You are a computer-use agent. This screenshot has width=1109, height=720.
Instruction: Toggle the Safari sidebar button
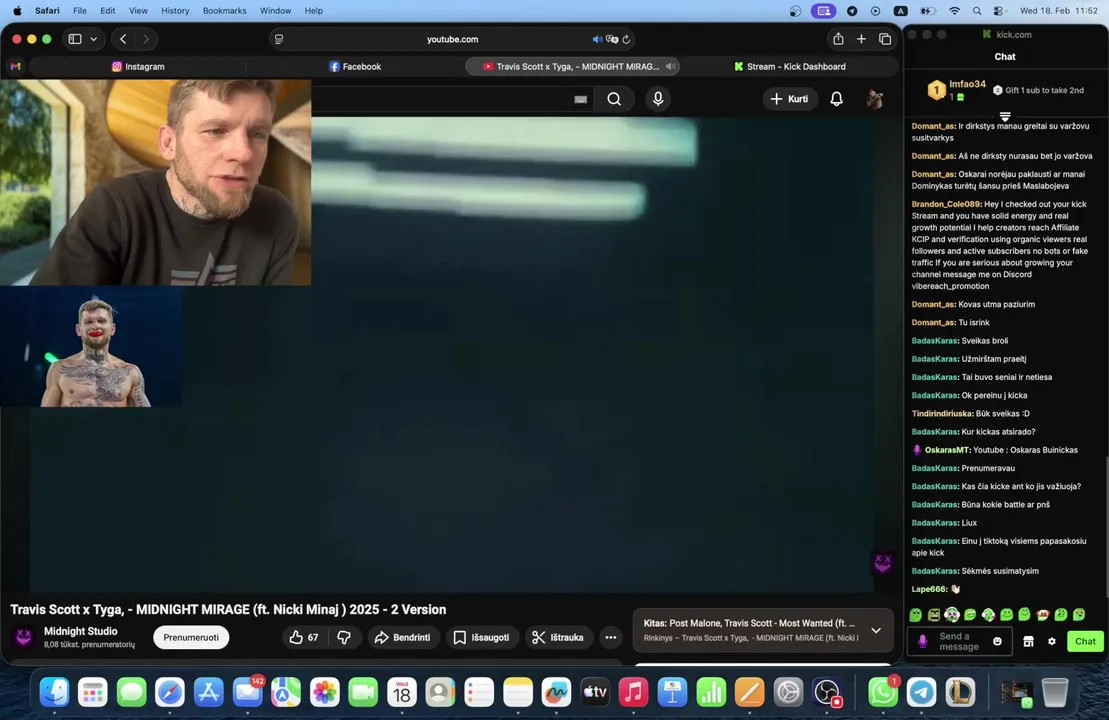[x=75, y=39]
